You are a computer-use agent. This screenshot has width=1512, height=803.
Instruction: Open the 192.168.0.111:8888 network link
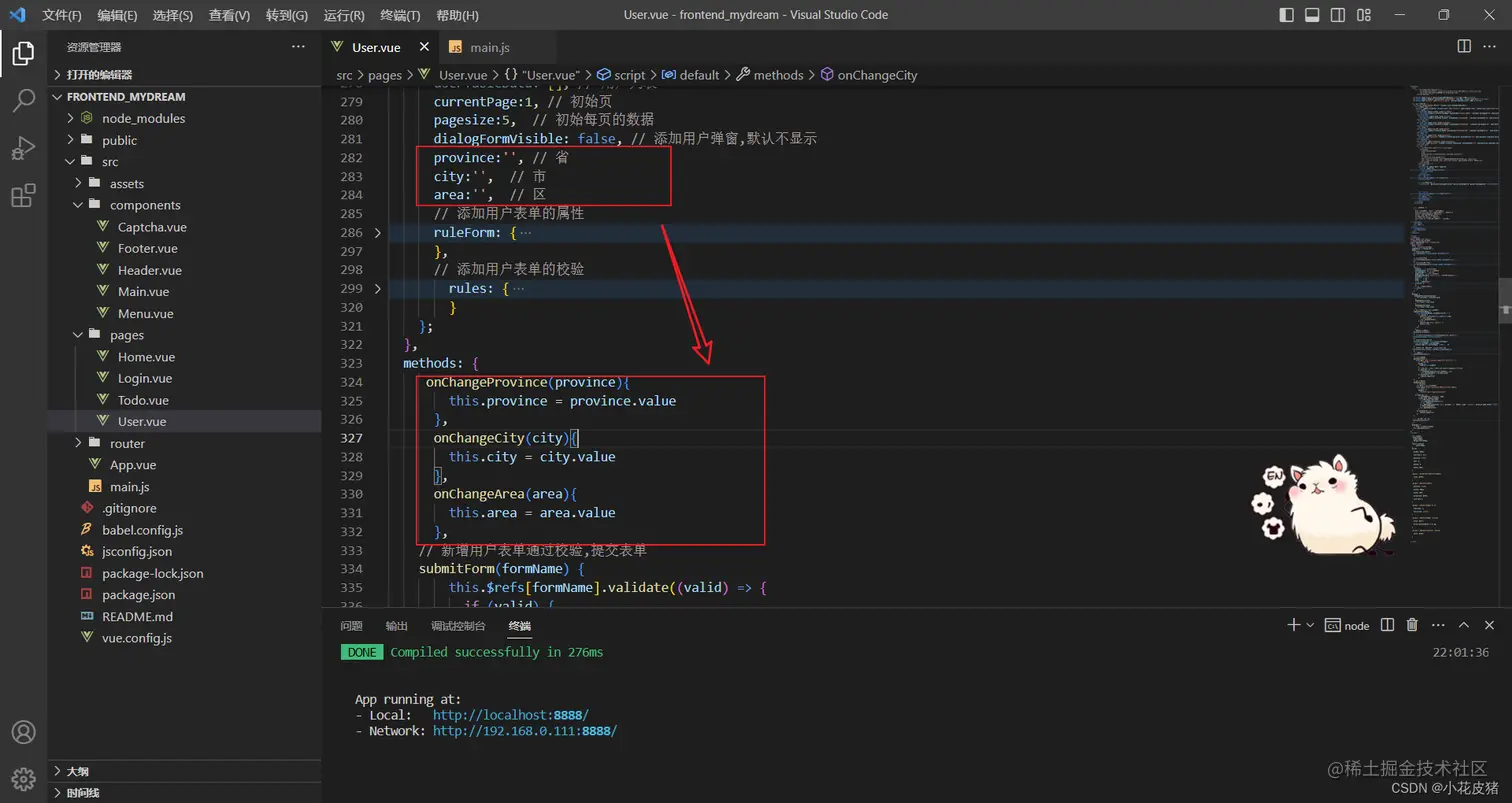coord(525,731)
